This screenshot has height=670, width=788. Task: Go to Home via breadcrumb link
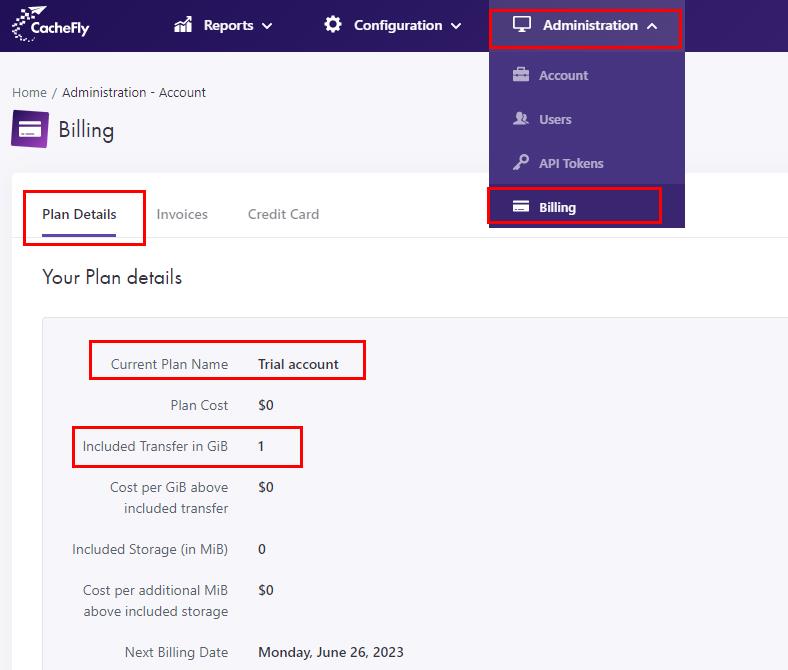(29, 92)
